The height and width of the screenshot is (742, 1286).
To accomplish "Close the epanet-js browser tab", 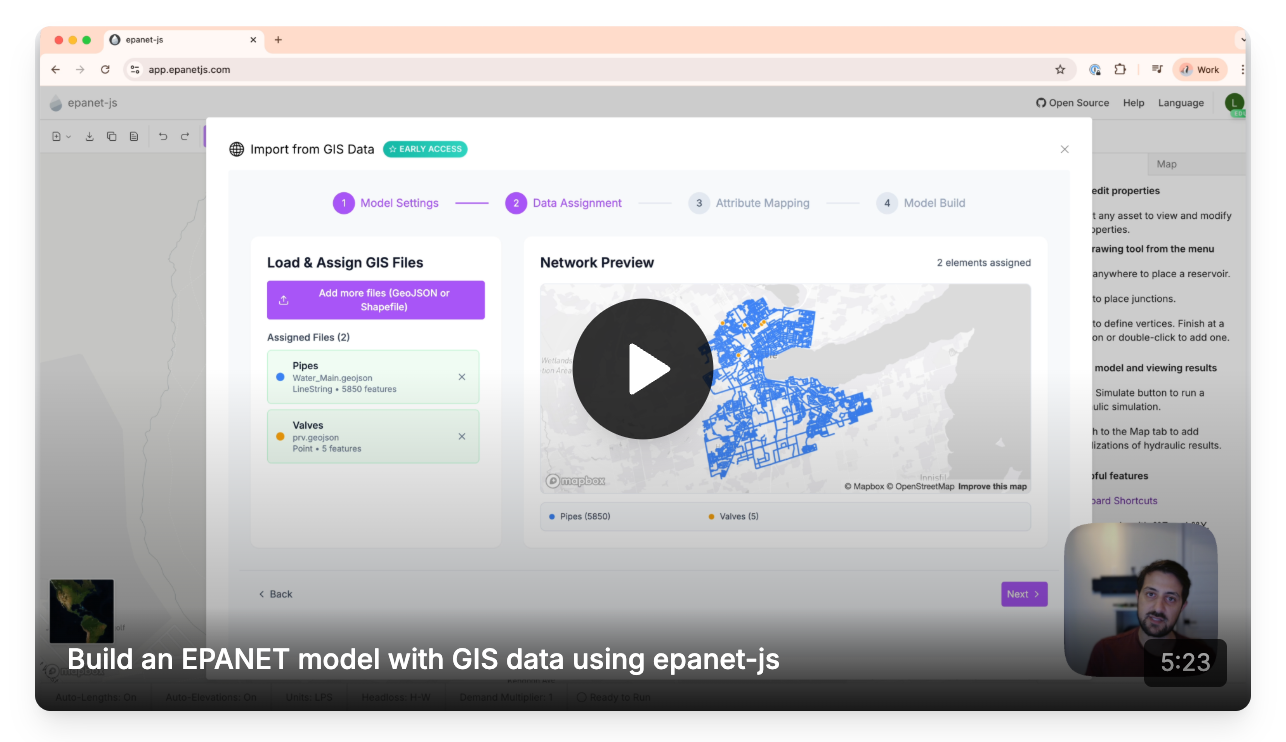I will tap(253, 40).
